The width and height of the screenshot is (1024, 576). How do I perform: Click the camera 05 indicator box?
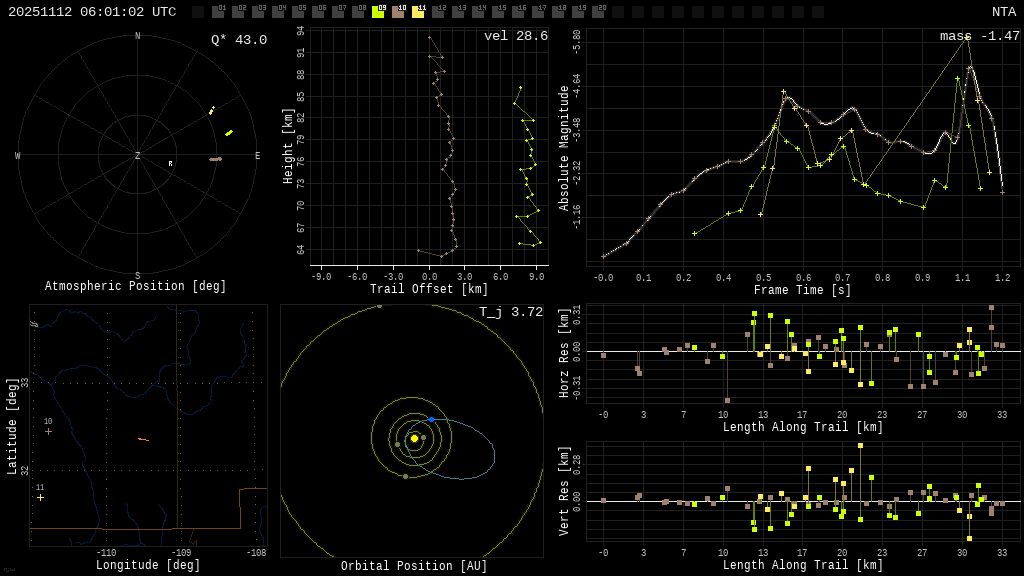click(x=298, y=12)
